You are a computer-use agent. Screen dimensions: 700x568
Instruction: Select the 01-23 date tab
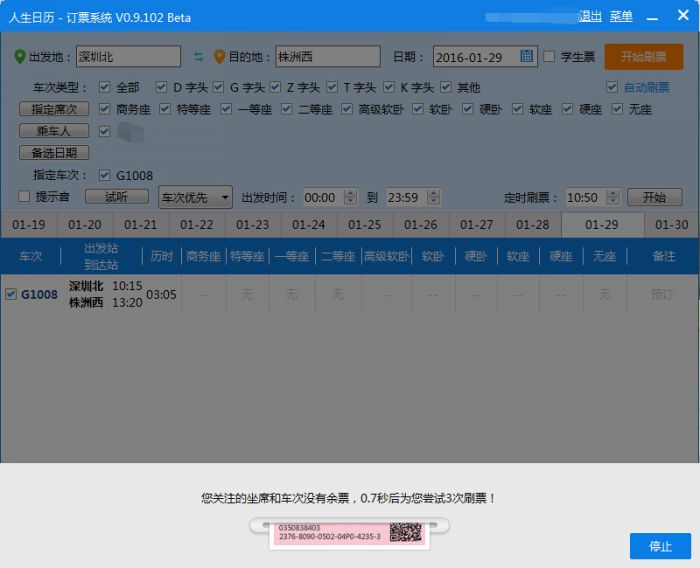[x=253, y=225]
